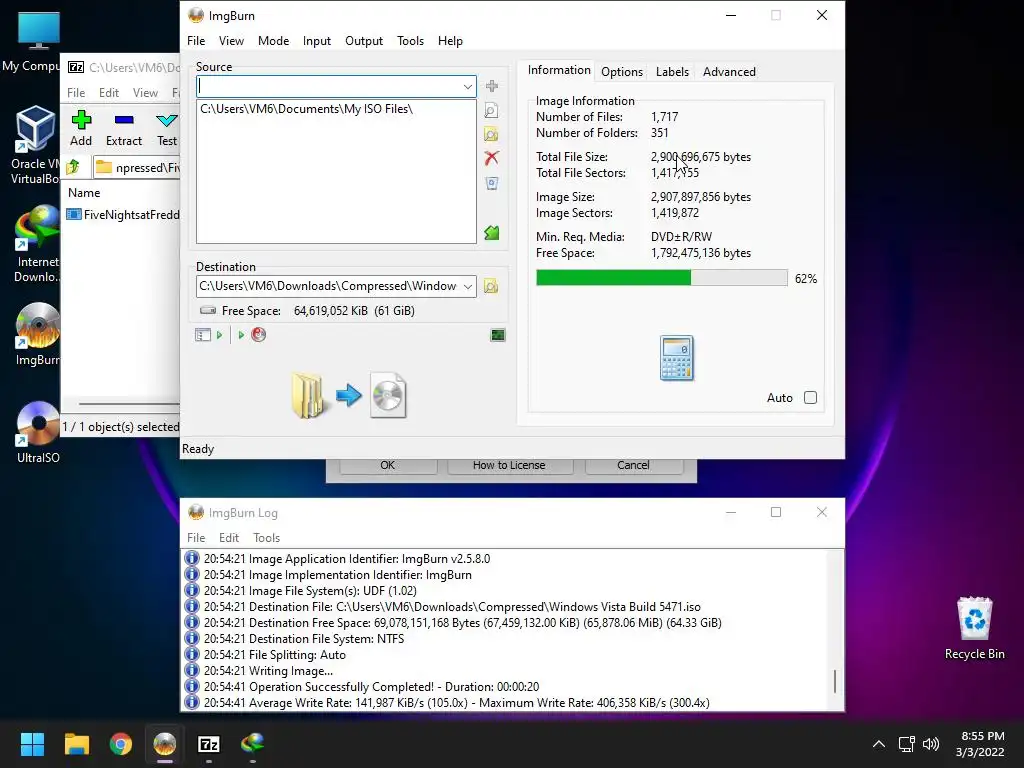The width and height of the screenshot is (1024, 768).
Task: Open ImgBurn Log File menu
Action: (196, 537)
